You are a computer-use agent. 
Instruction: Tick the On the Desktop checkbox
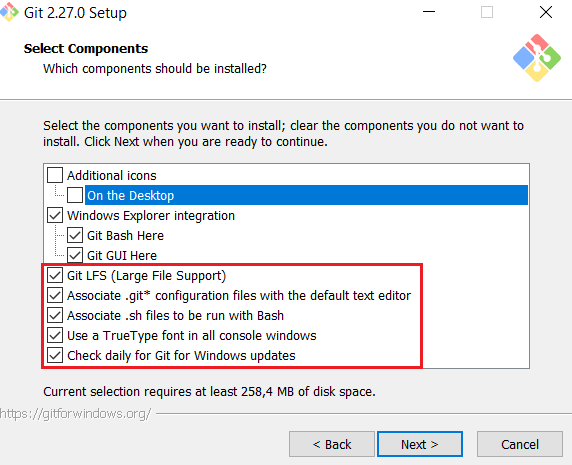point(75,195)
